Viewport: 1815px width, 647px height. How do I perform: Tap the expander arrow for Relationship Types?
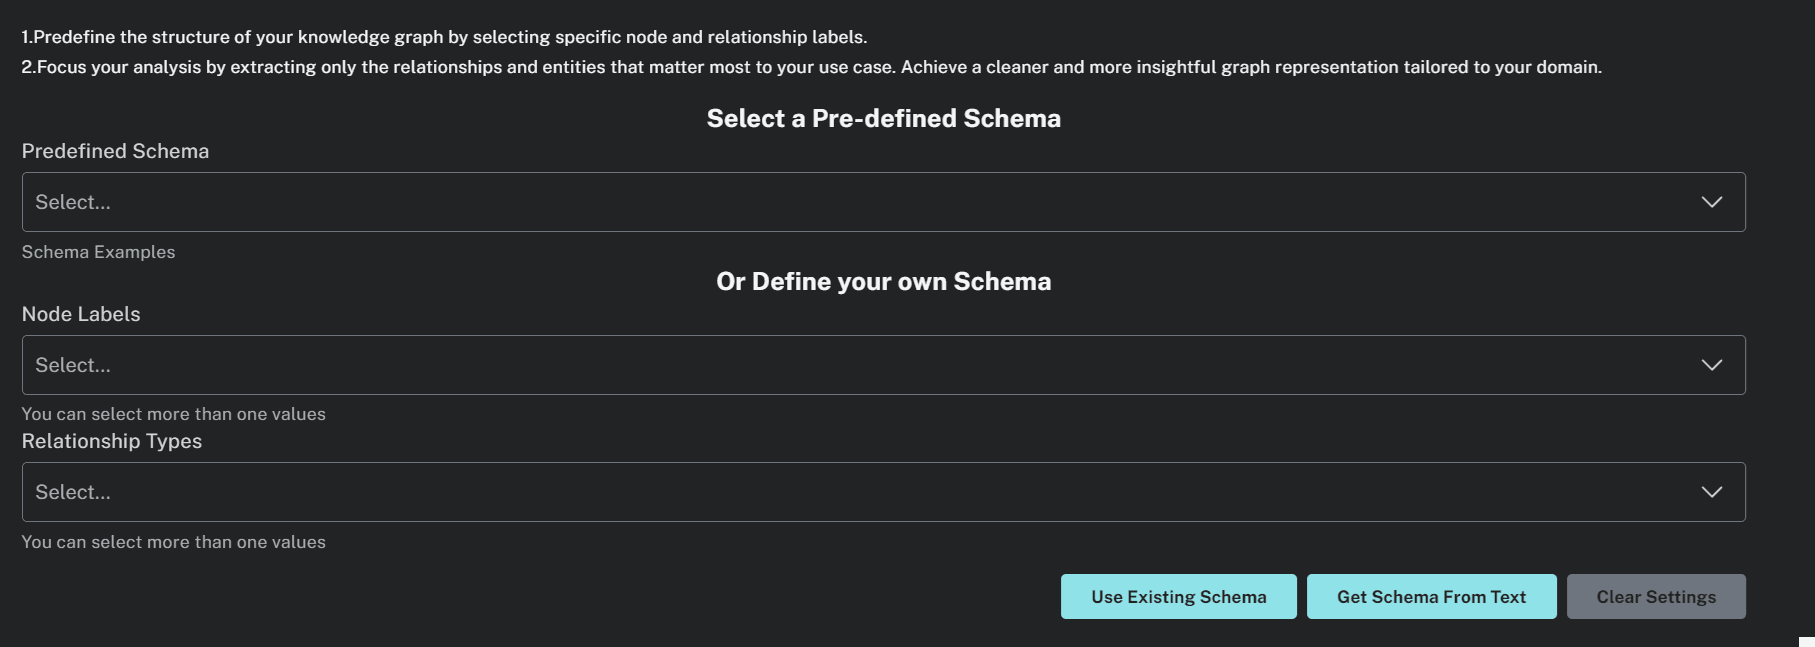pyautogui.click(x=1711, y=491)
